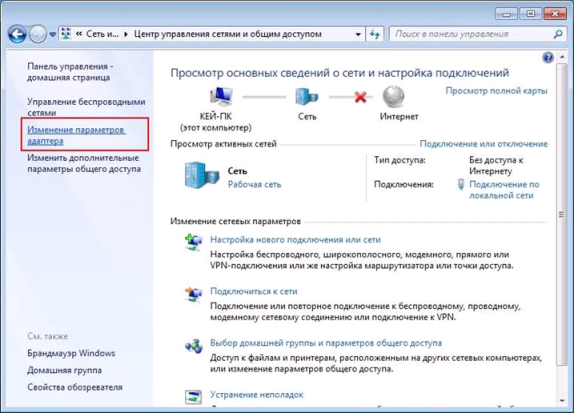Image resolution: width=574 pixels, height=413 pixels.
Task: Click the scroll down arrow of the scrollbar
Action: (x=562, y=401)
